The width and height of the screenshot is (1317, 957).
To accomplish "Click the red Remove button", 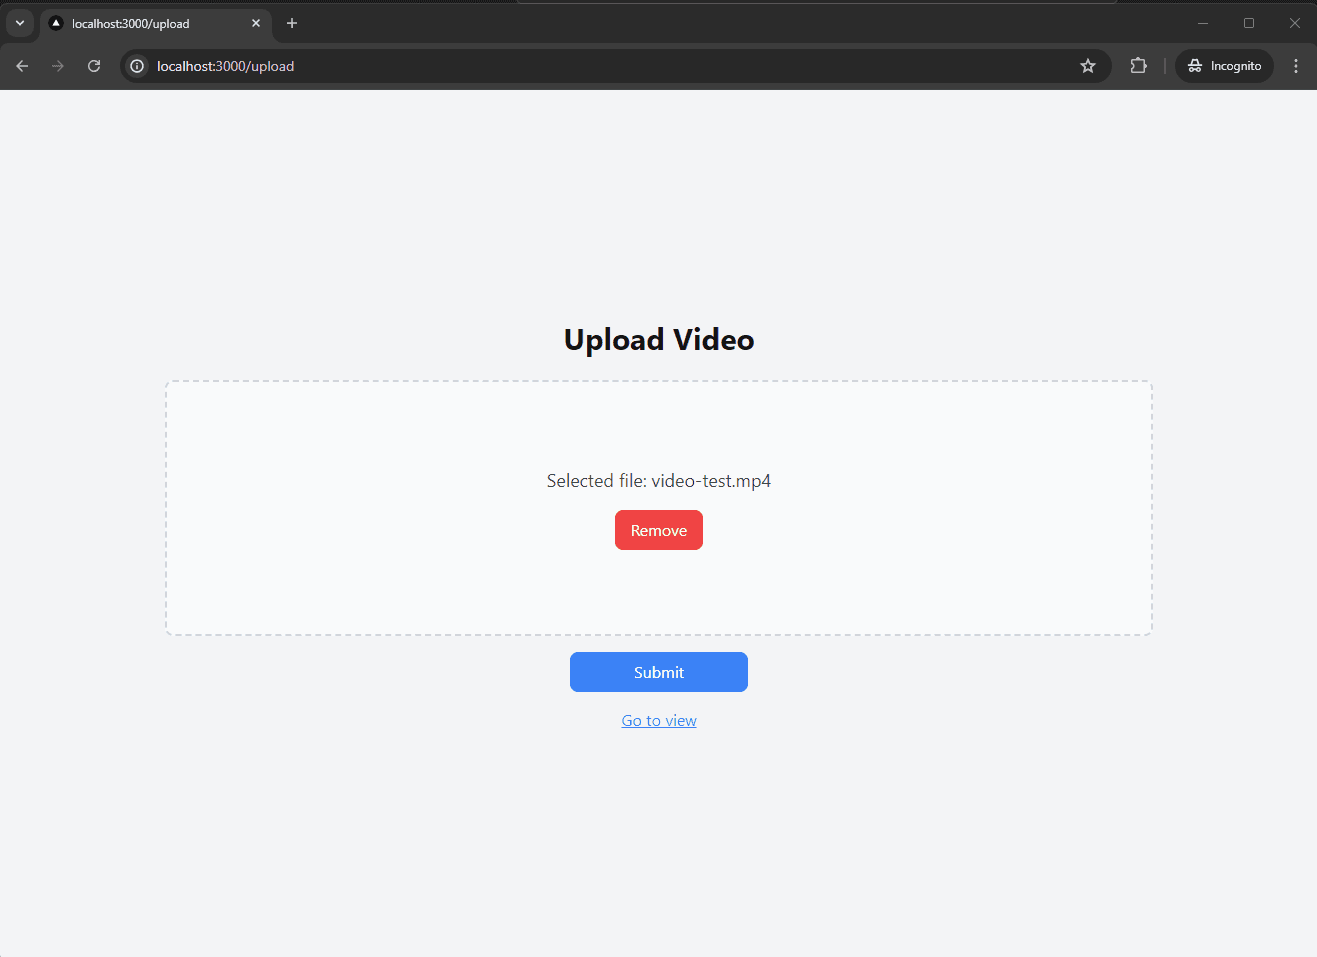I will (658, 530).
